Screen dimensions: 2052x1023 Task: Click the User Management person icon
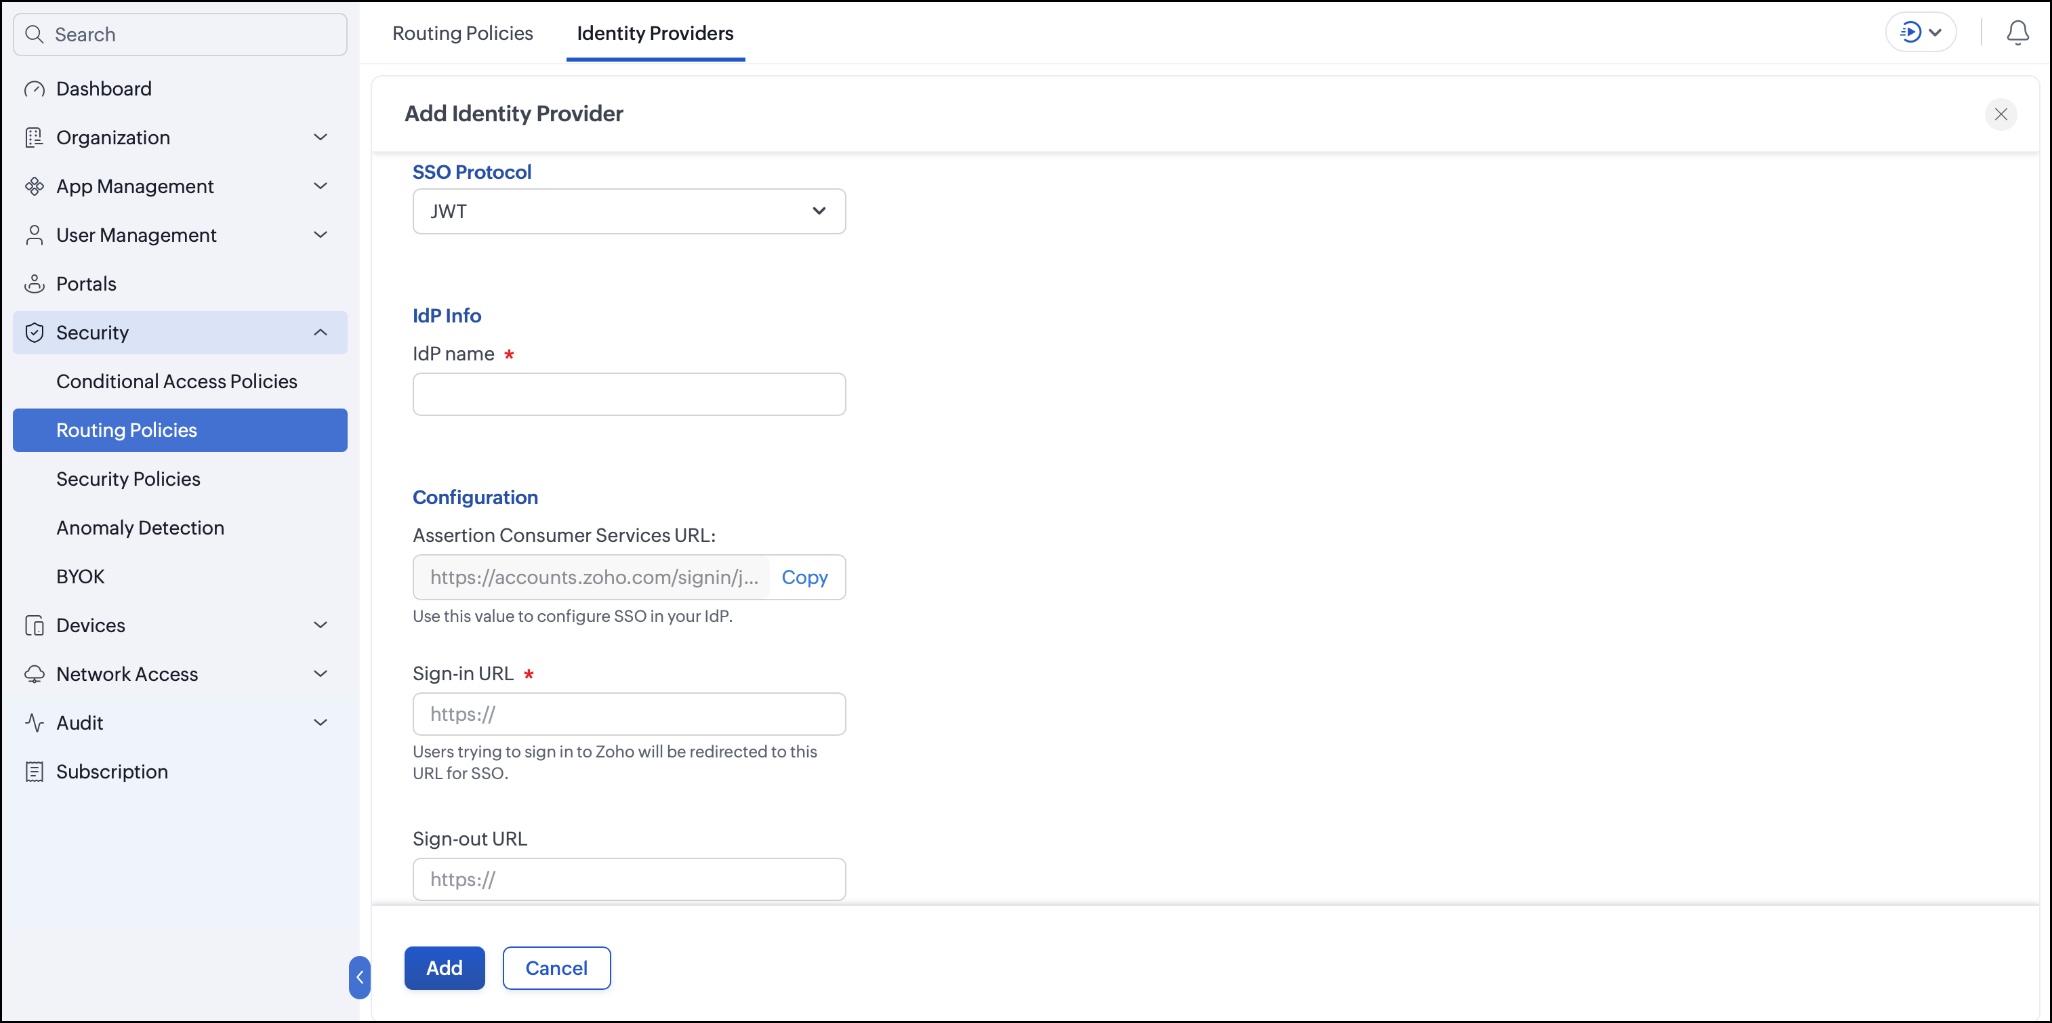[x=34, y=235]
